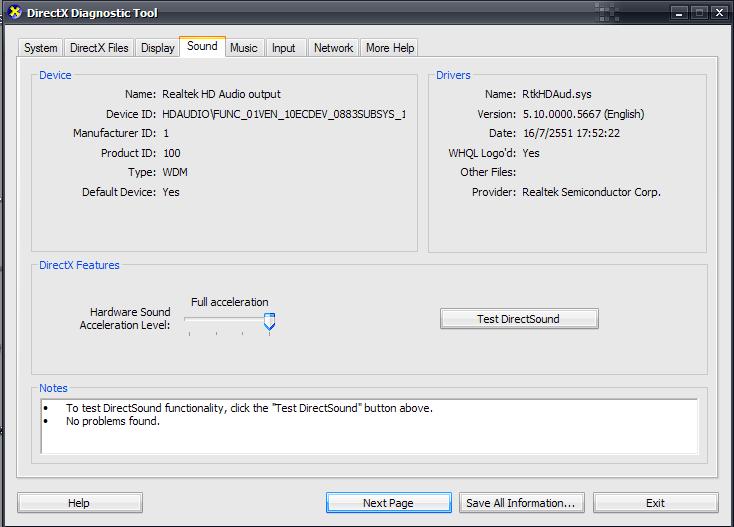Screen dimensions: 734x527
Task: Click the Hardware Sound Acceleration slider thumb
Action: (x=269, y=322)
